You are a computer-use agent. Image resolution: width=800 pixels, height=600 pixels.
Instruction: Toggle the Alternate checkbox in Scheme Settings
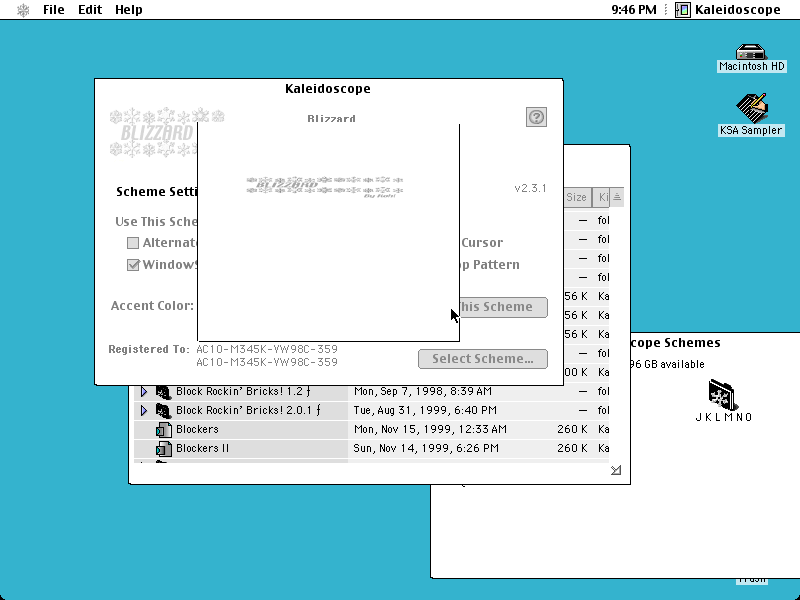[x=133, y=243]
